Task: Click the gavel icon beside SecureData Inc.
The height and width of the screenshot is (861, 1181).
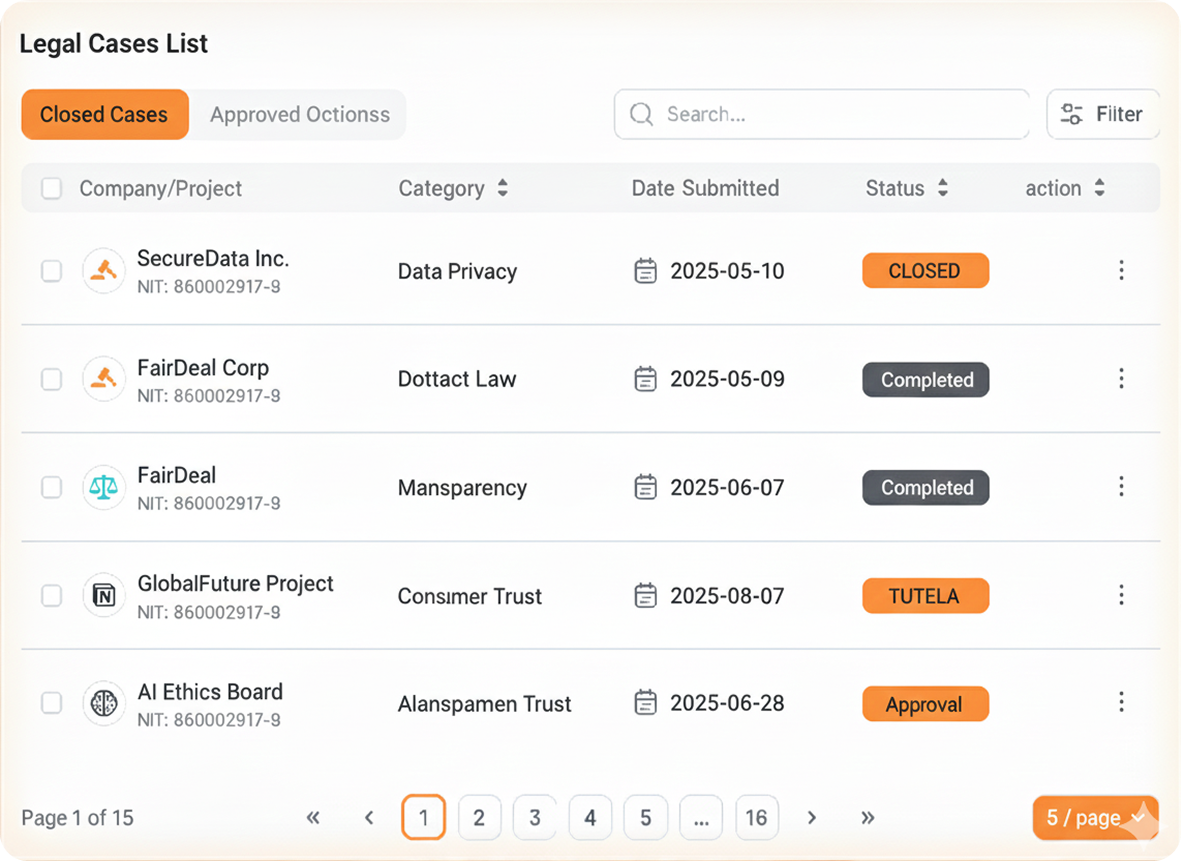Action: tap(103, 271)
